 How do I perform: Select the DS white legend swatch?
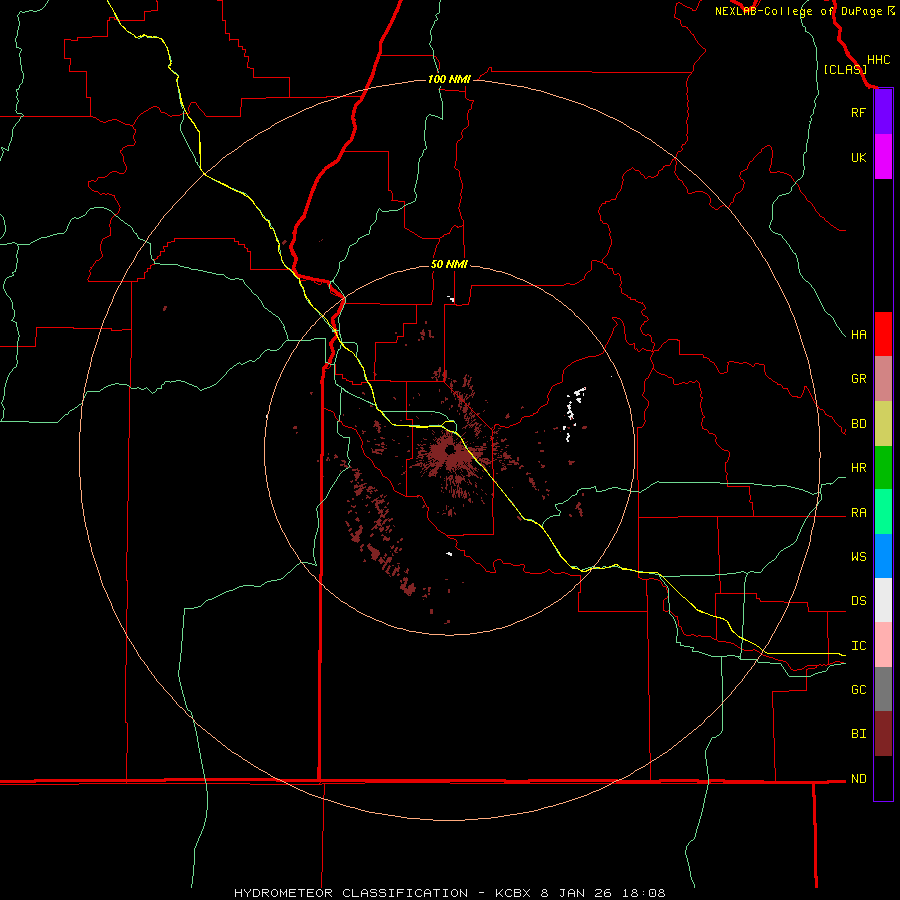pyautogui.click(x=883, y=600)
